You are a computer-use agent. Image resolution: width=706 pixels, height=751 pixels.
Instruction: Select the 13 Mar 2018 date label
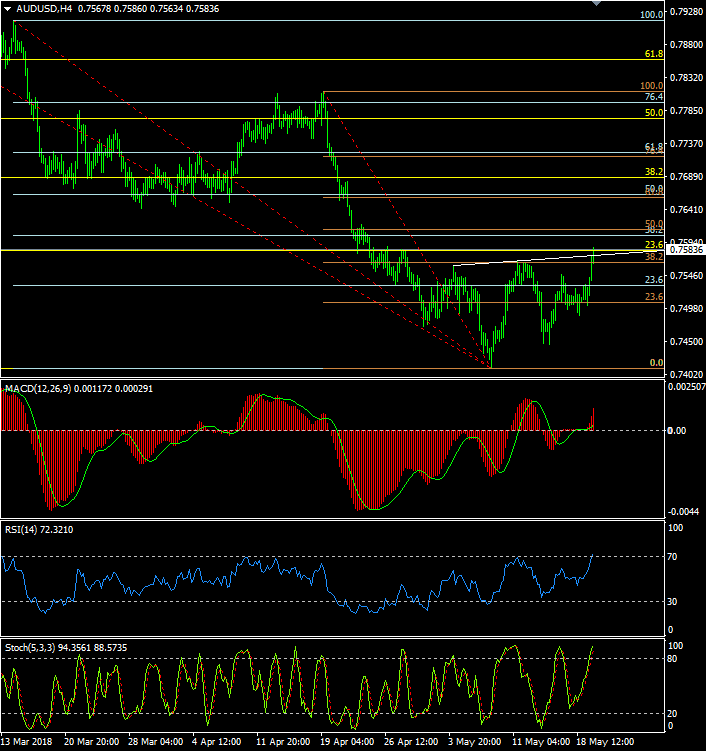tap(27, 743)
